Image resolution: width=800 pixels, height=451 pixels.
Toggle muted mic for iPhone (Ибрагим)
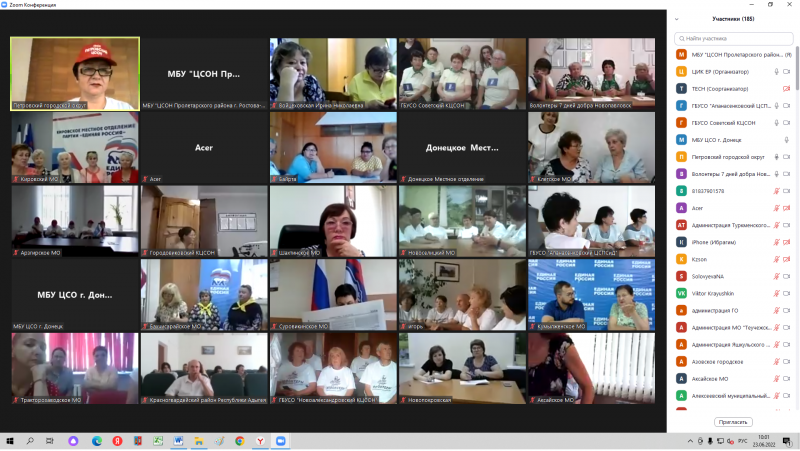click(776, 242)
